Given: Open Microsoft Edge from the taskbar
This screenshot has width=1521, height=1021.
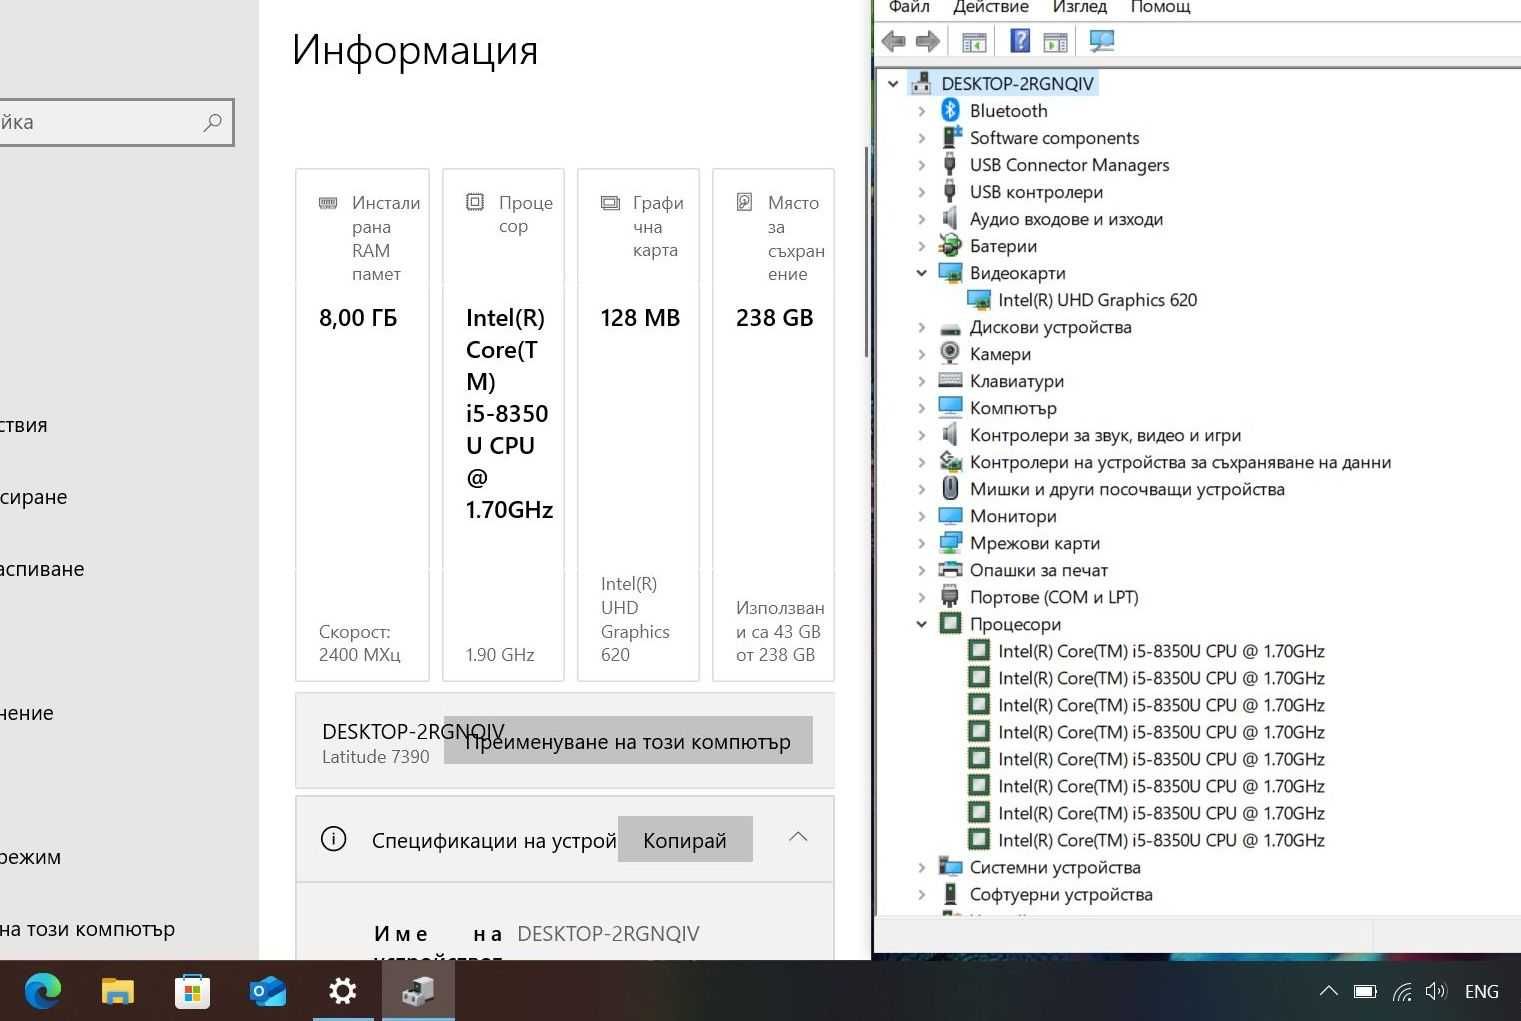Looking at the screenshot, I should tap(43, 991).
